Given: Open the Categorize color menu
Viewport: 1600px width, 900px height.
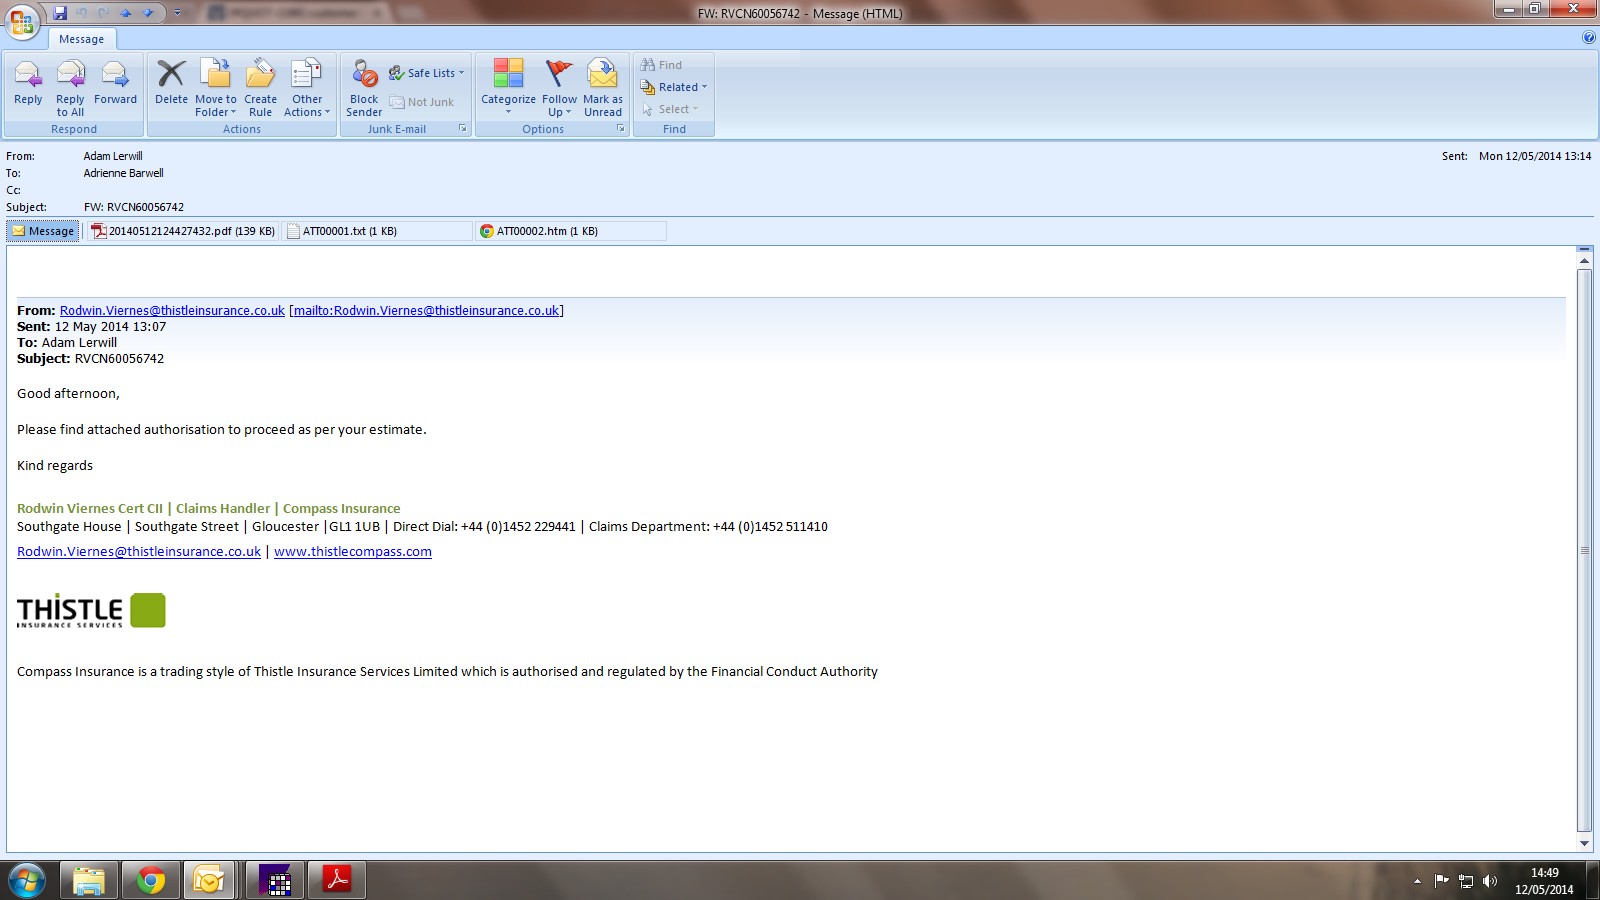Looking at the screenshot, I should coord(508,88).
